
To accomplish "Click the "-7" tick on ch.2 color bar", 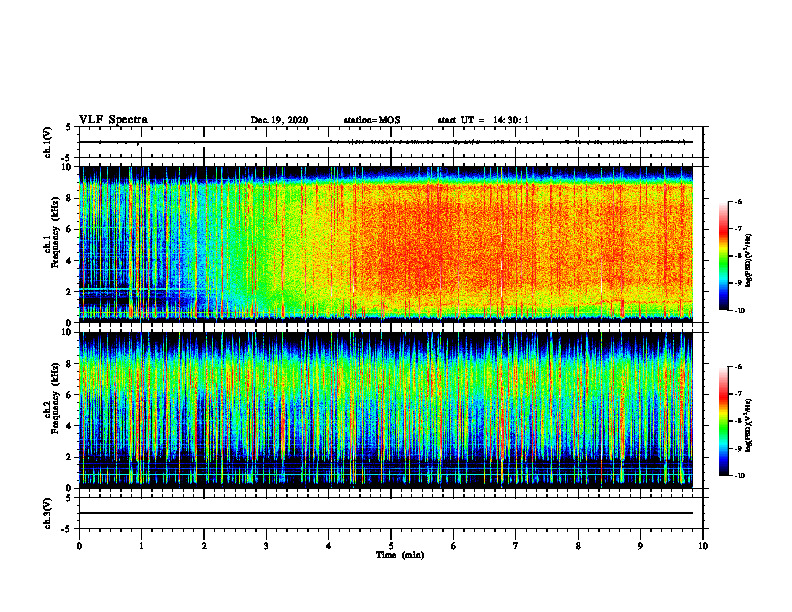I will 738,394.
